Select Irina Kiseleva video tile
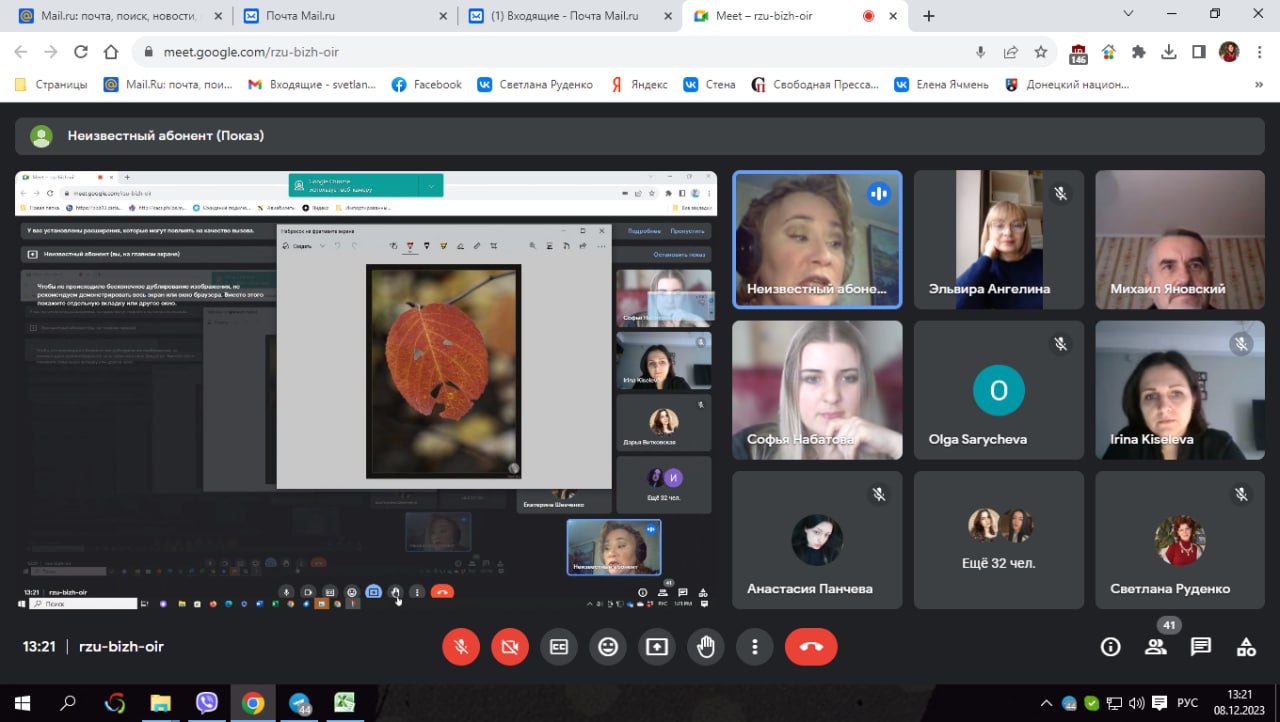 (1180, 390)
